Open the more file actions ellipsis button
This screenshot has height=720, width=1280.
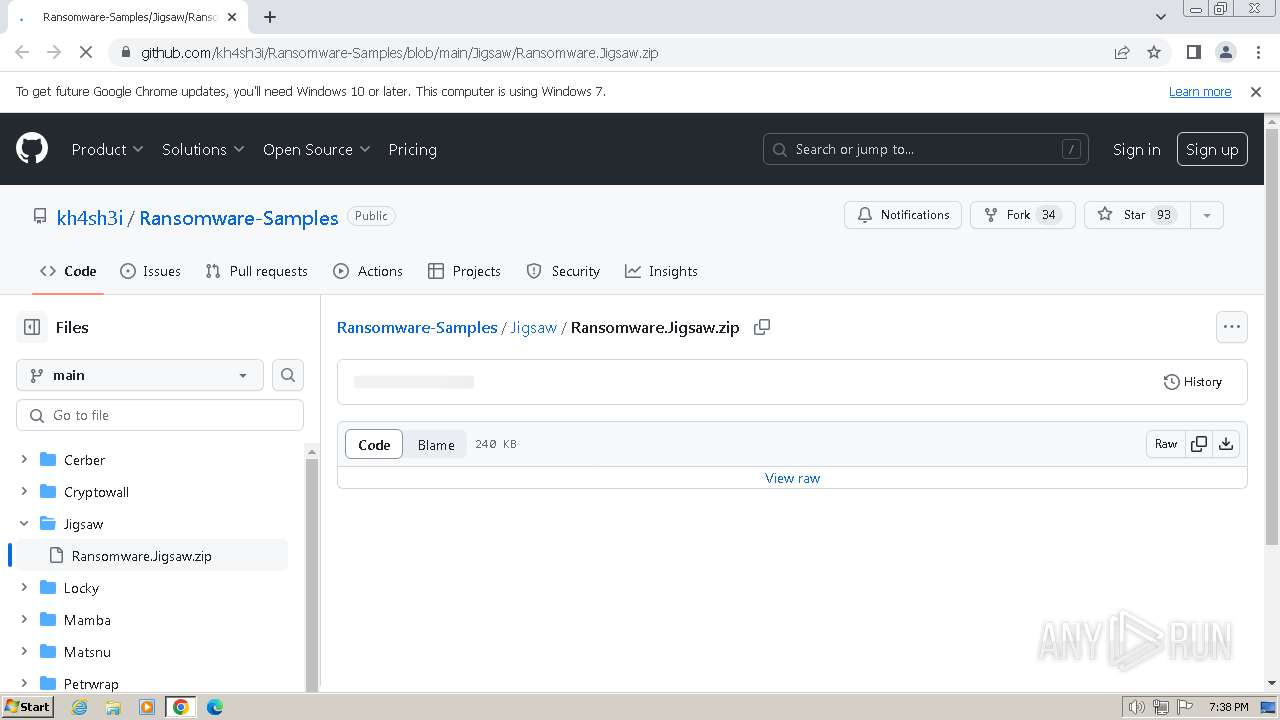point(1231,327)
